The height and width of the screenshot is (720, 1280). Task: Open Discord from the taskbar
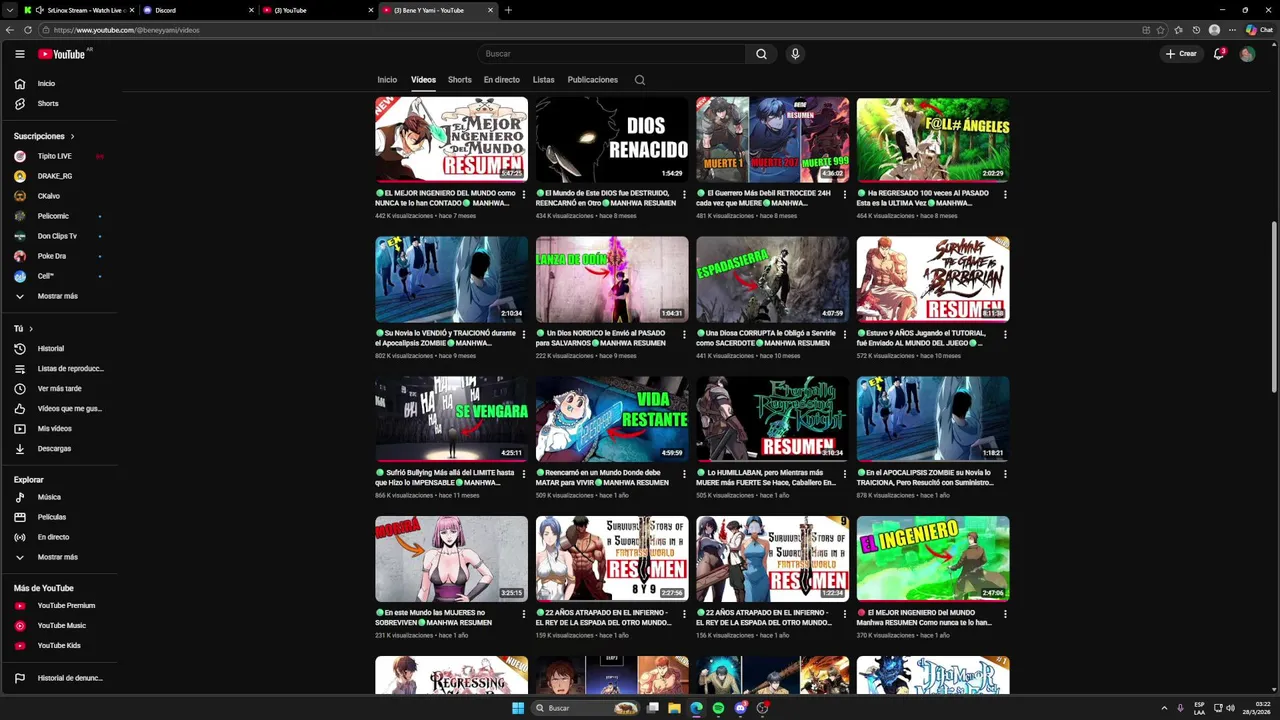(x=740, y=708)
